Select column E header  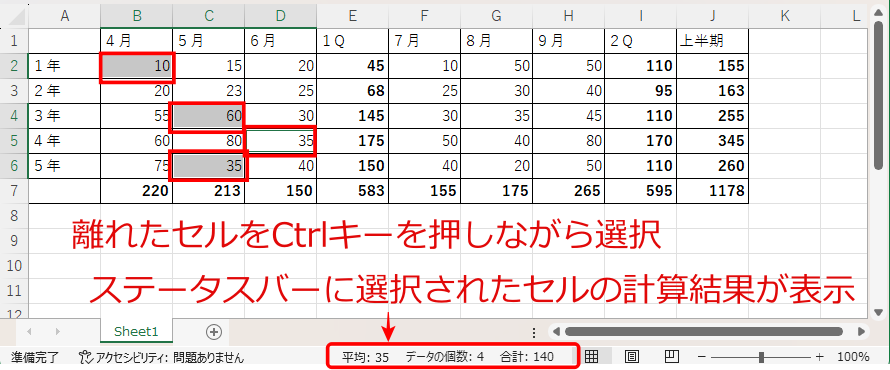pos(352,16)
